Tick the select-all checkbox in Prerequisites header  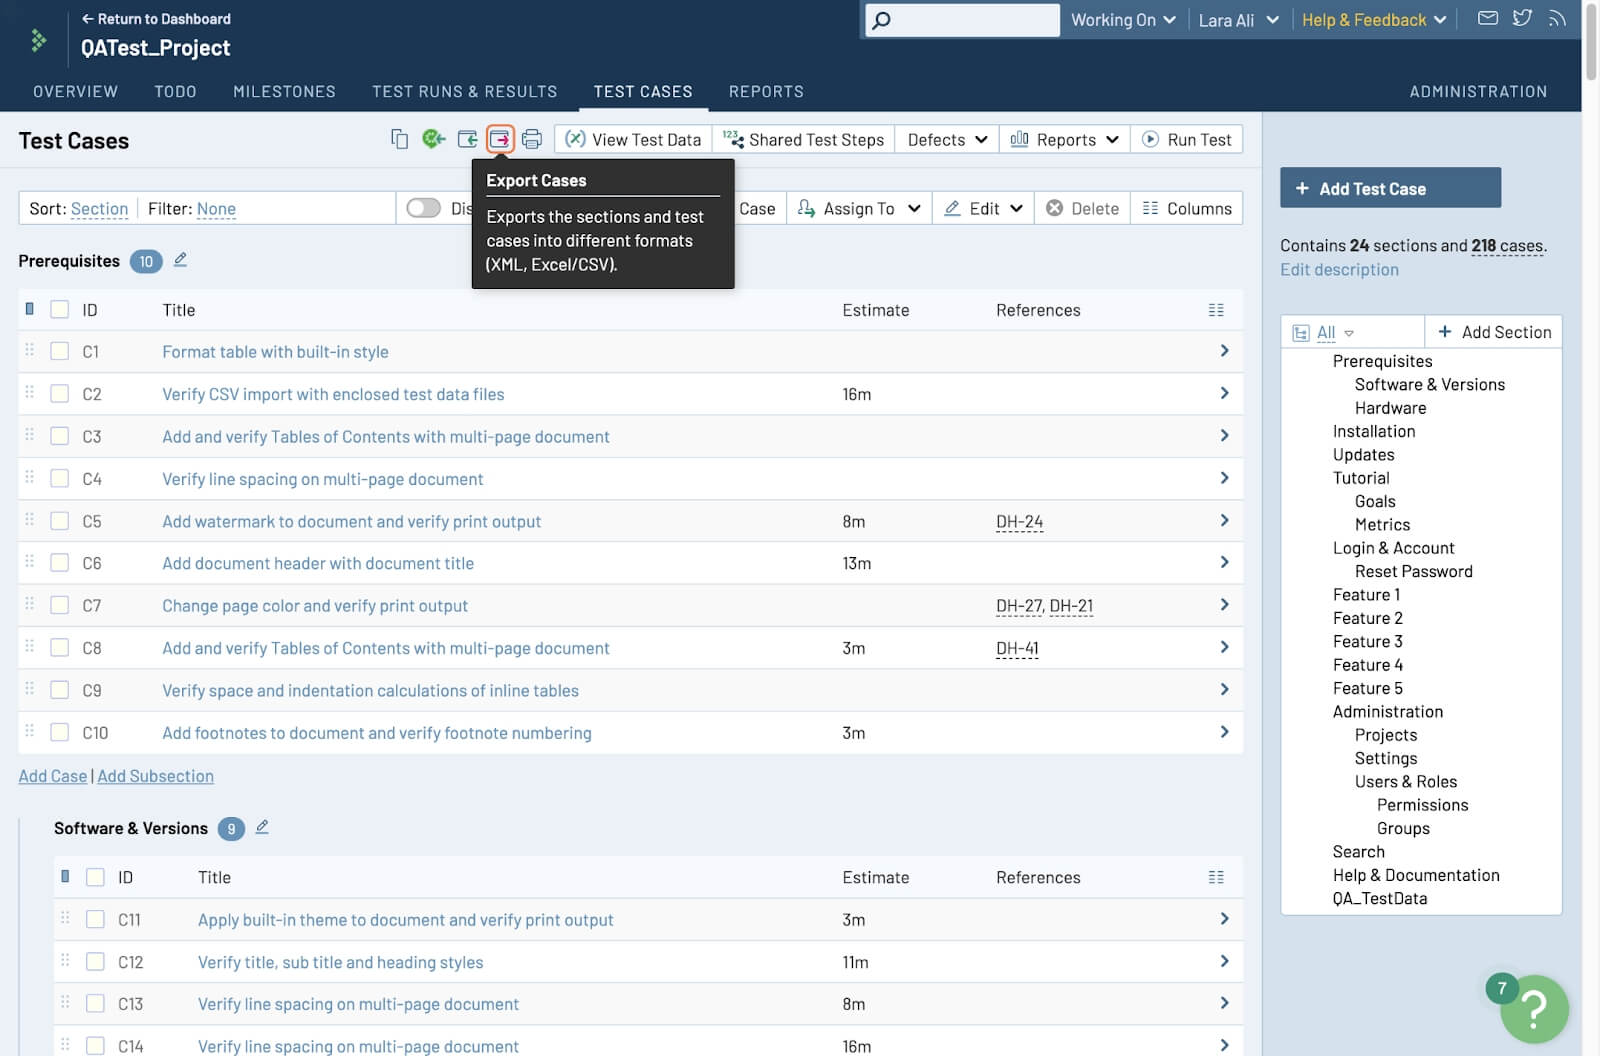coord(60,310)
